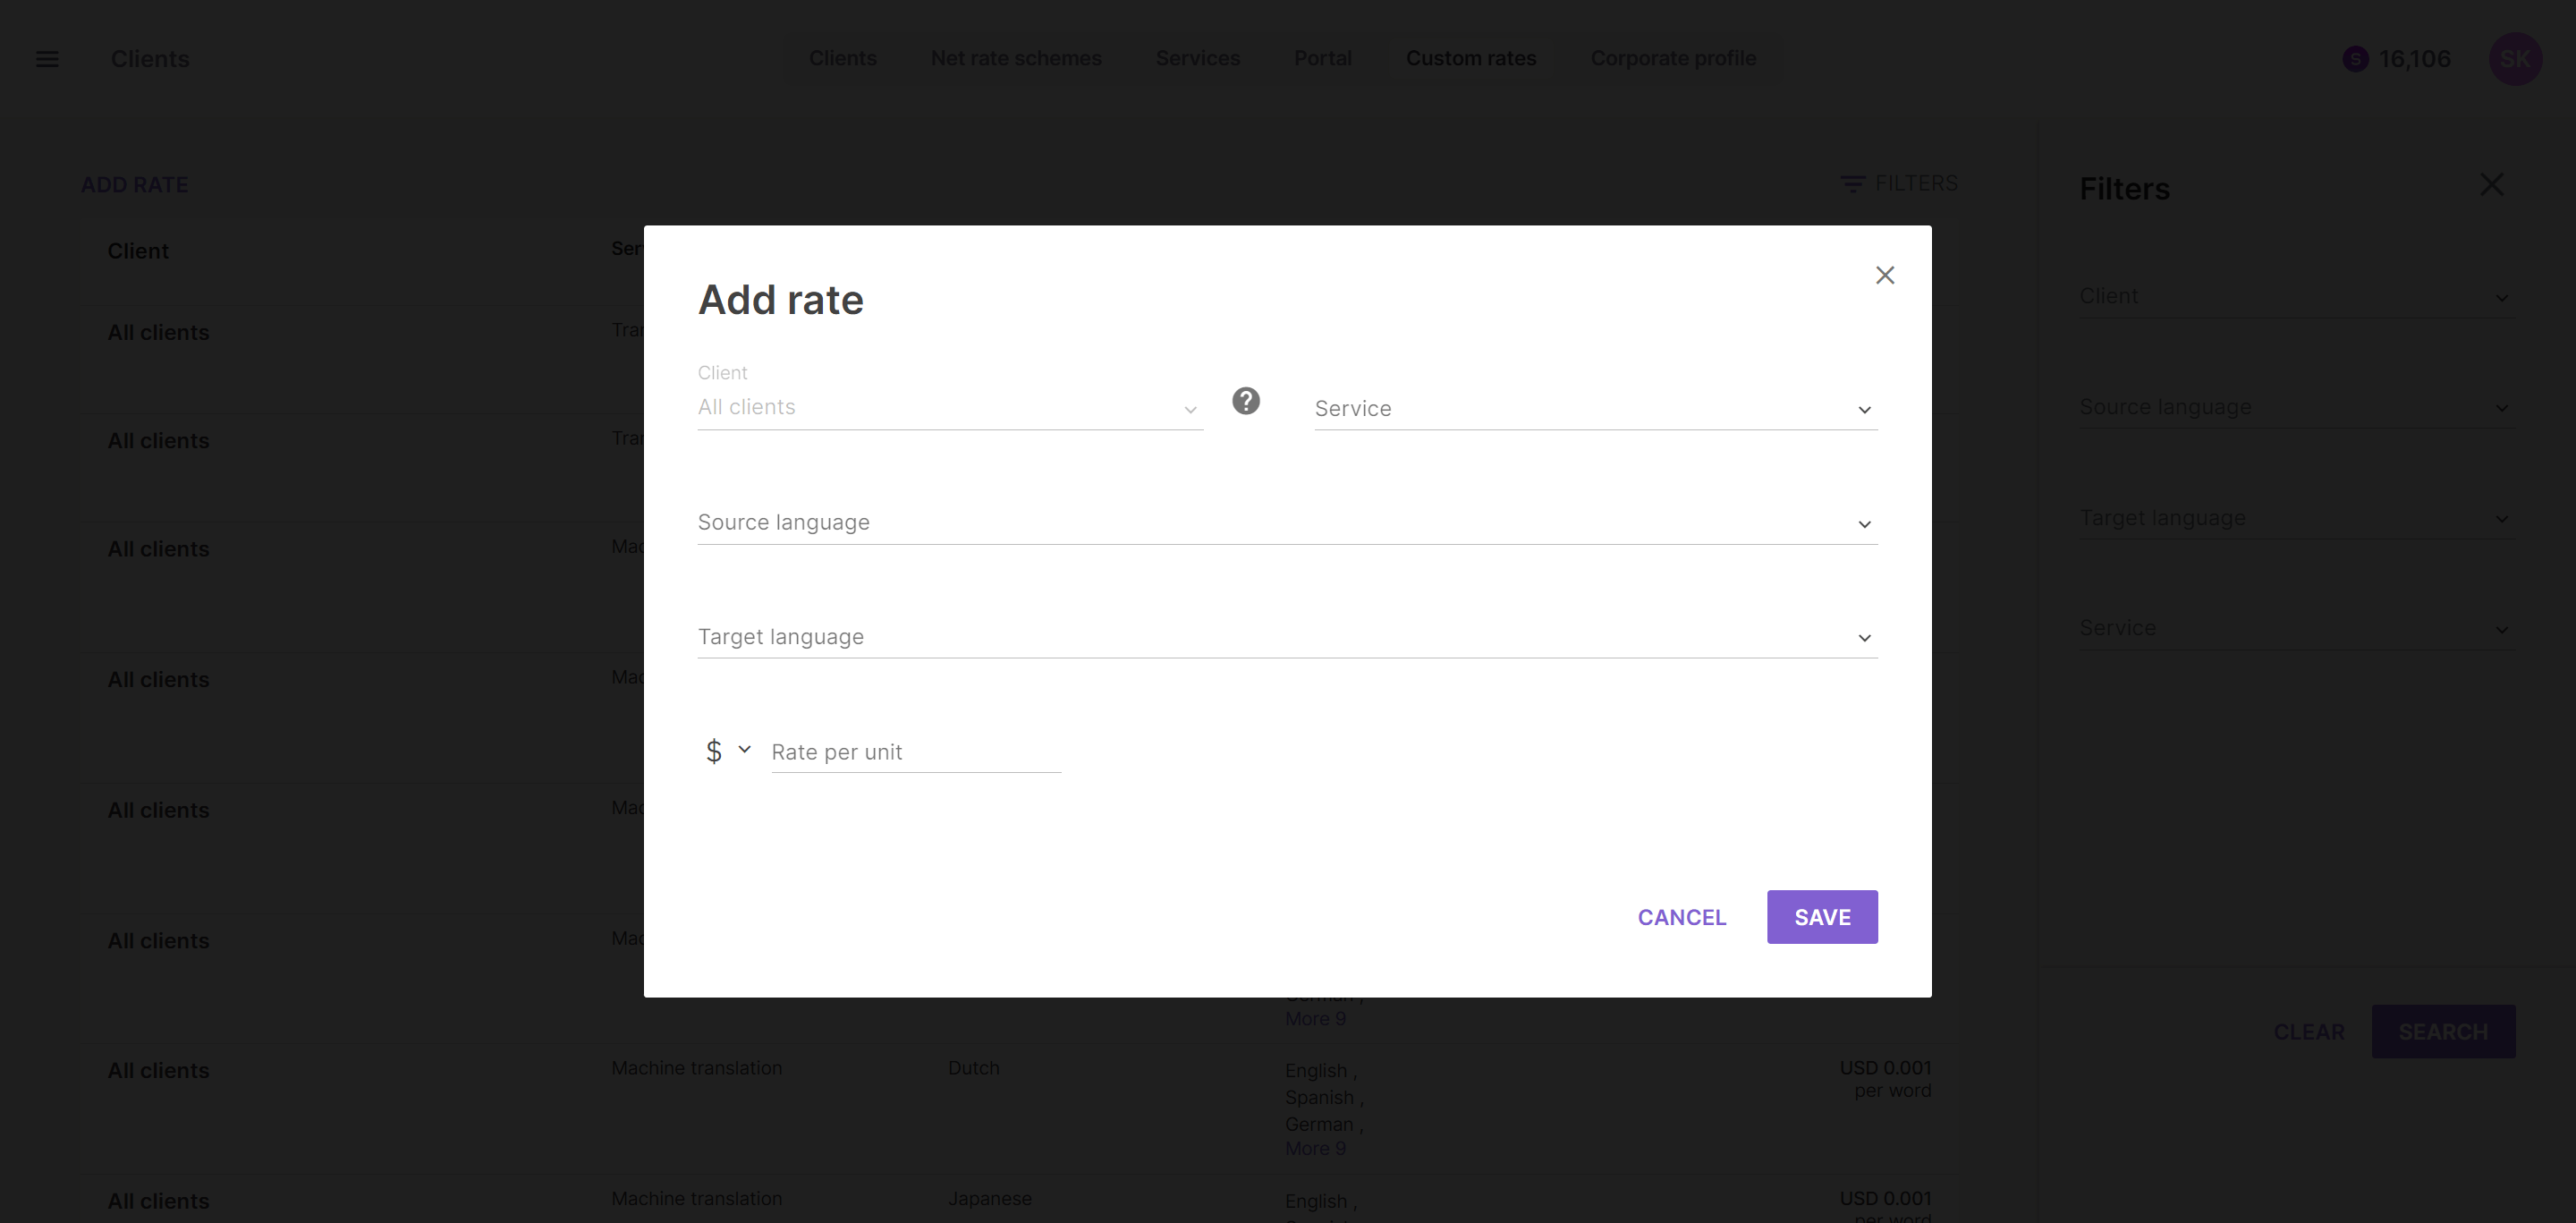Switch to the Services tab
This screenshot has height=1223, width=2576.
(x=1197, y=58)
